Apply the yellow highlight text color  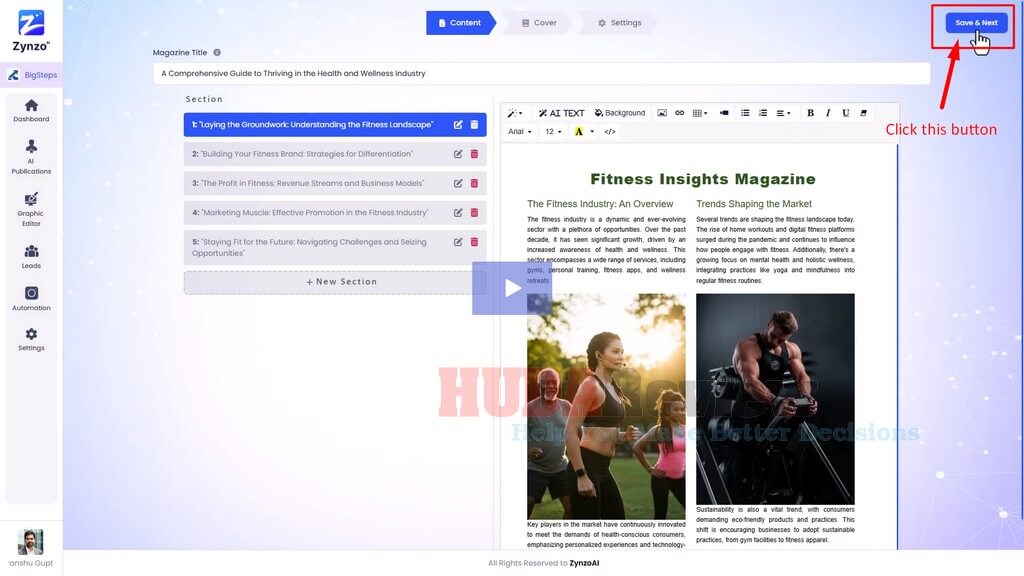579,131
